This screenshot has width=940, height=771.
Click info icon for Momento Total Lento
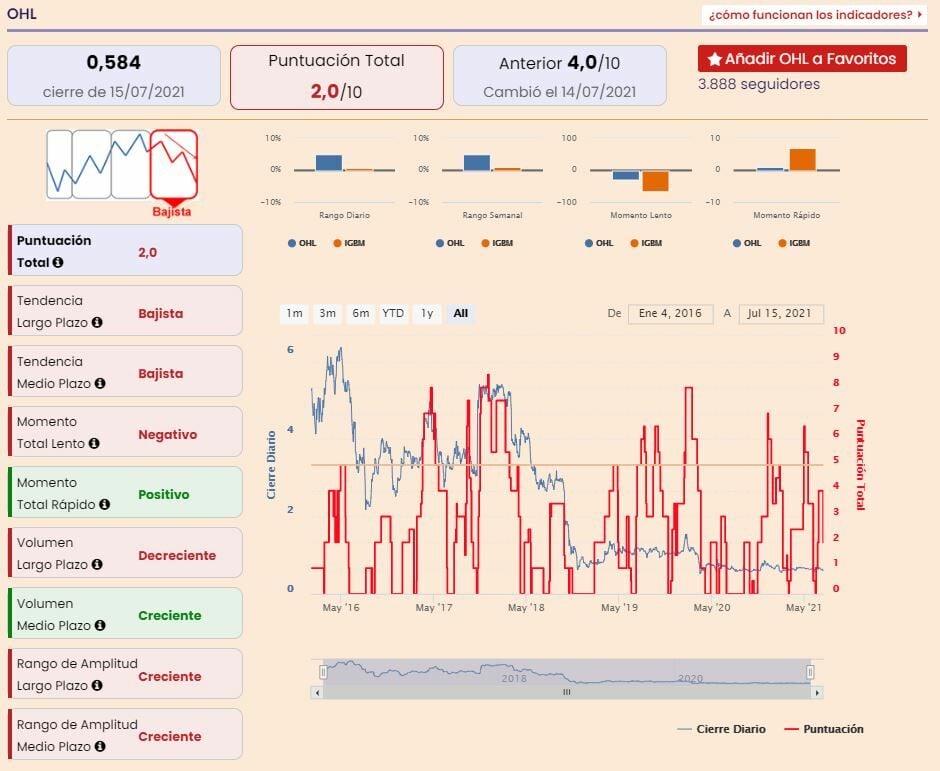[94, 444]
